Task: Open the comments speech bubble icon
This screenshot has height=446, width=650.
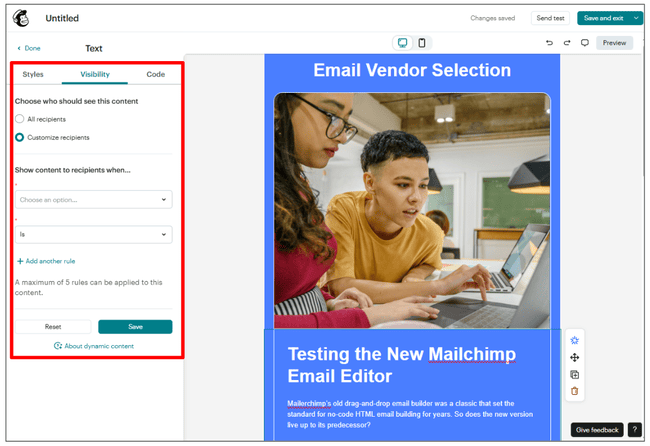Action: (585, 43)
